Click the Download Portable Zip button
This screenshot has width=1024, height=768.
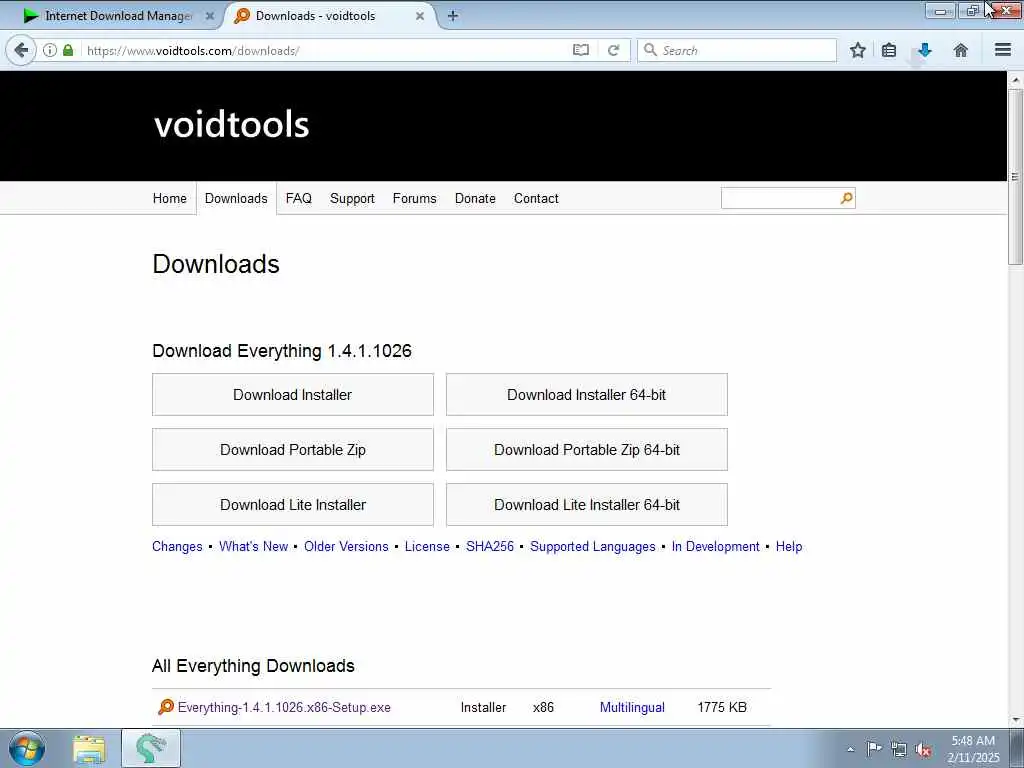click(x=293, y=449)
